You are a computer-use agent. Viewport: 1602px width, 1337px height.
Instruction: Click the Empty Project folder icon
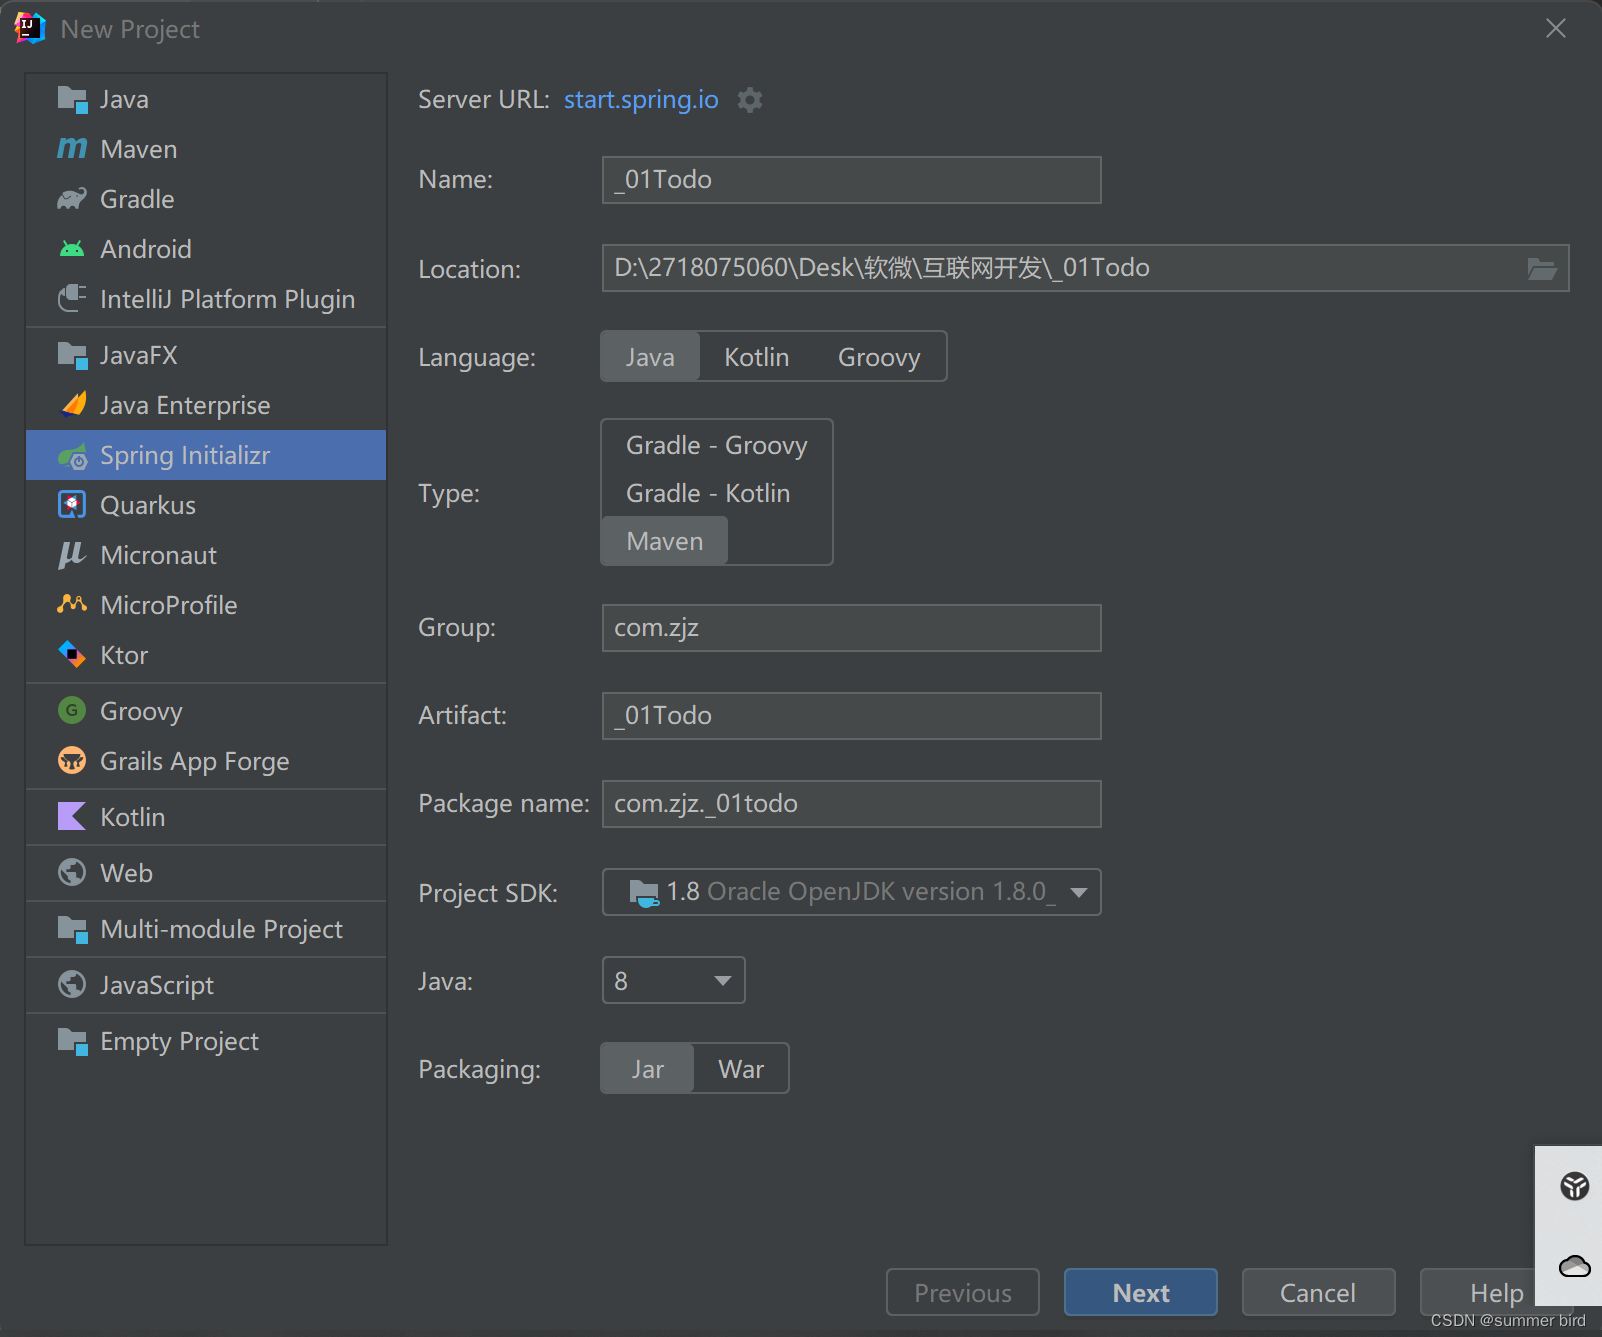[x=72, y=1041]
